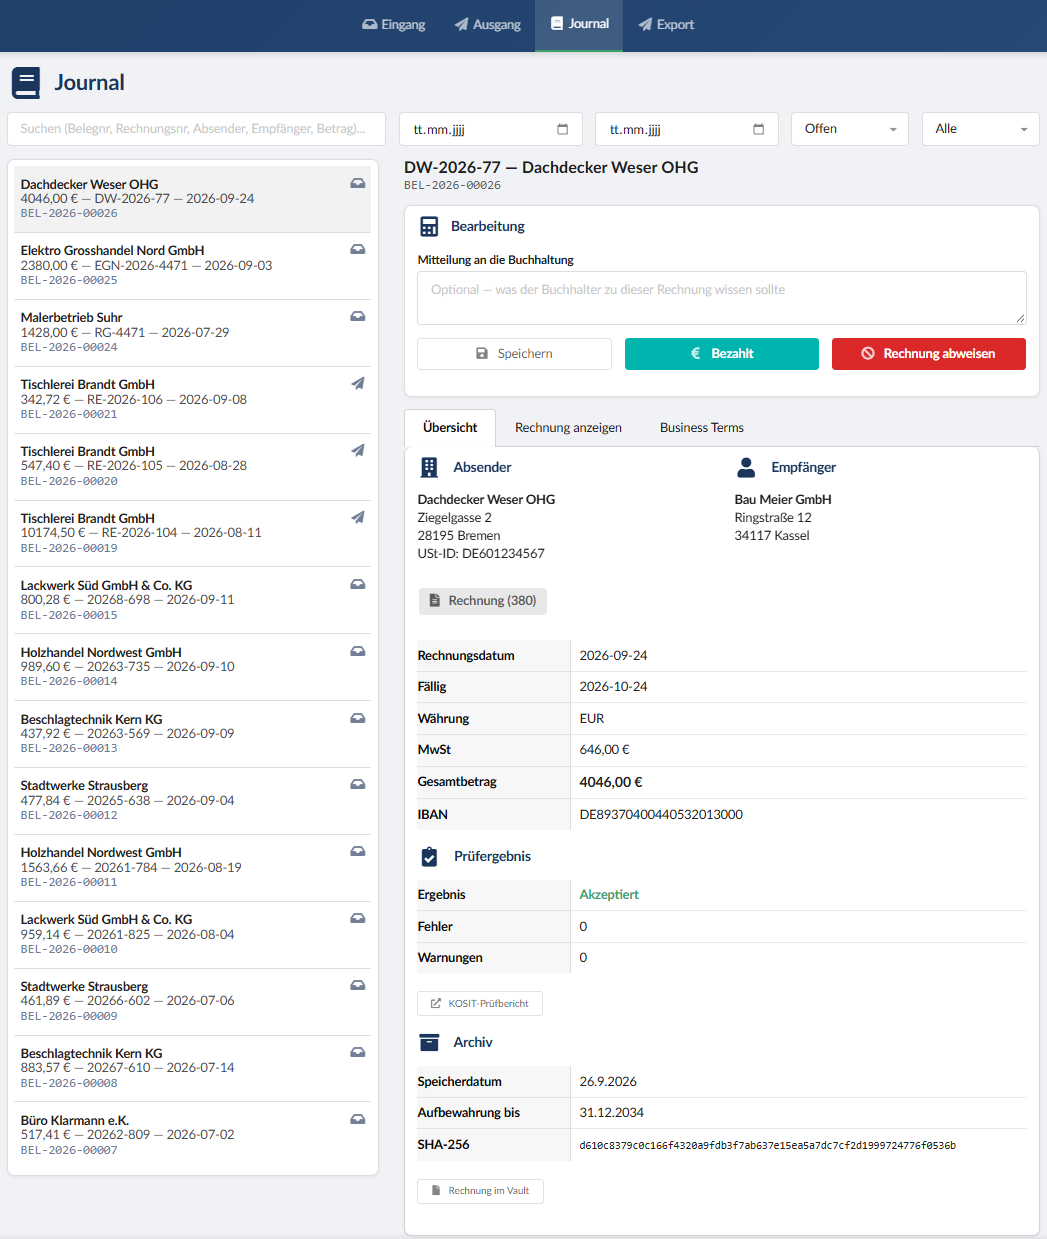1047x1239 pixels.
Task: Mark invoice as Bezahlt
Action: [x=722, y=354]
